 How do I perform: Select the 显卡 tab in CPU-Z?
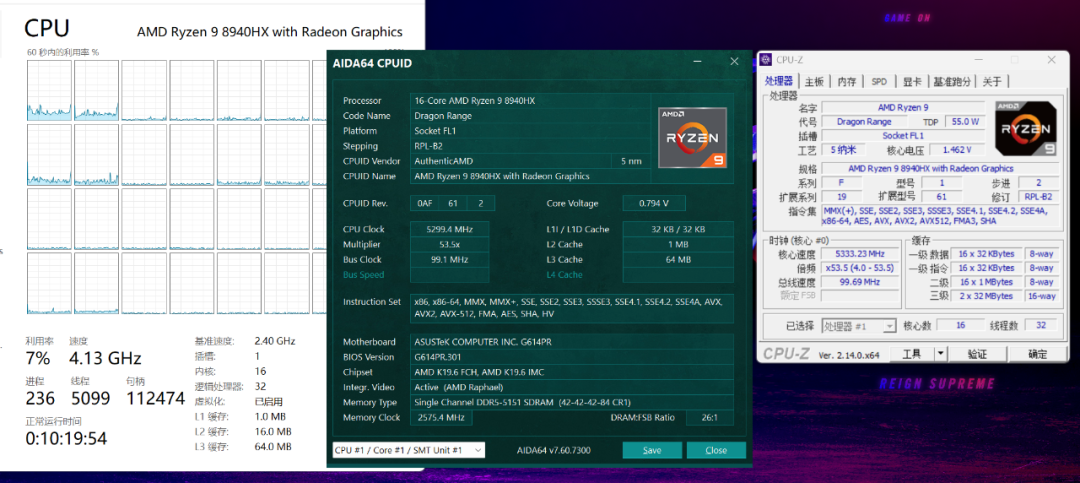(x=912, y=81)
